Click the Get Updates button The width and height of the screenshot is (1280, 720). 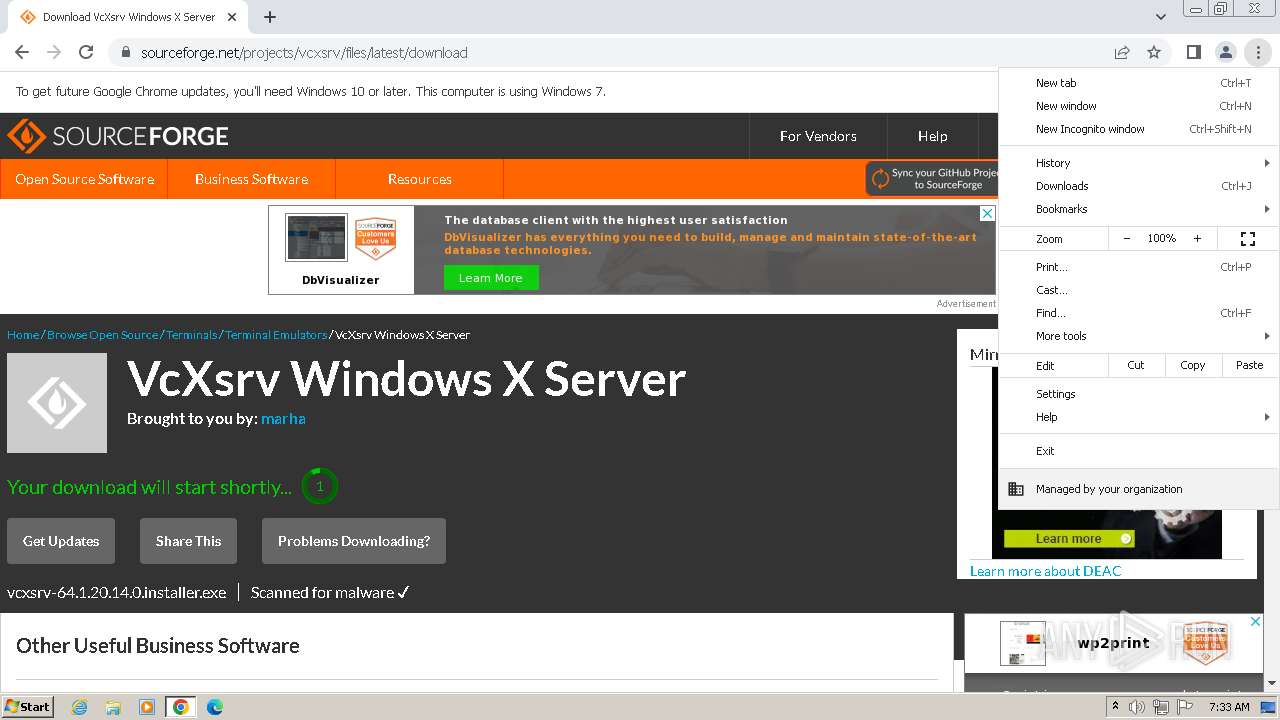pyautogui.click(x=61, y=541)
